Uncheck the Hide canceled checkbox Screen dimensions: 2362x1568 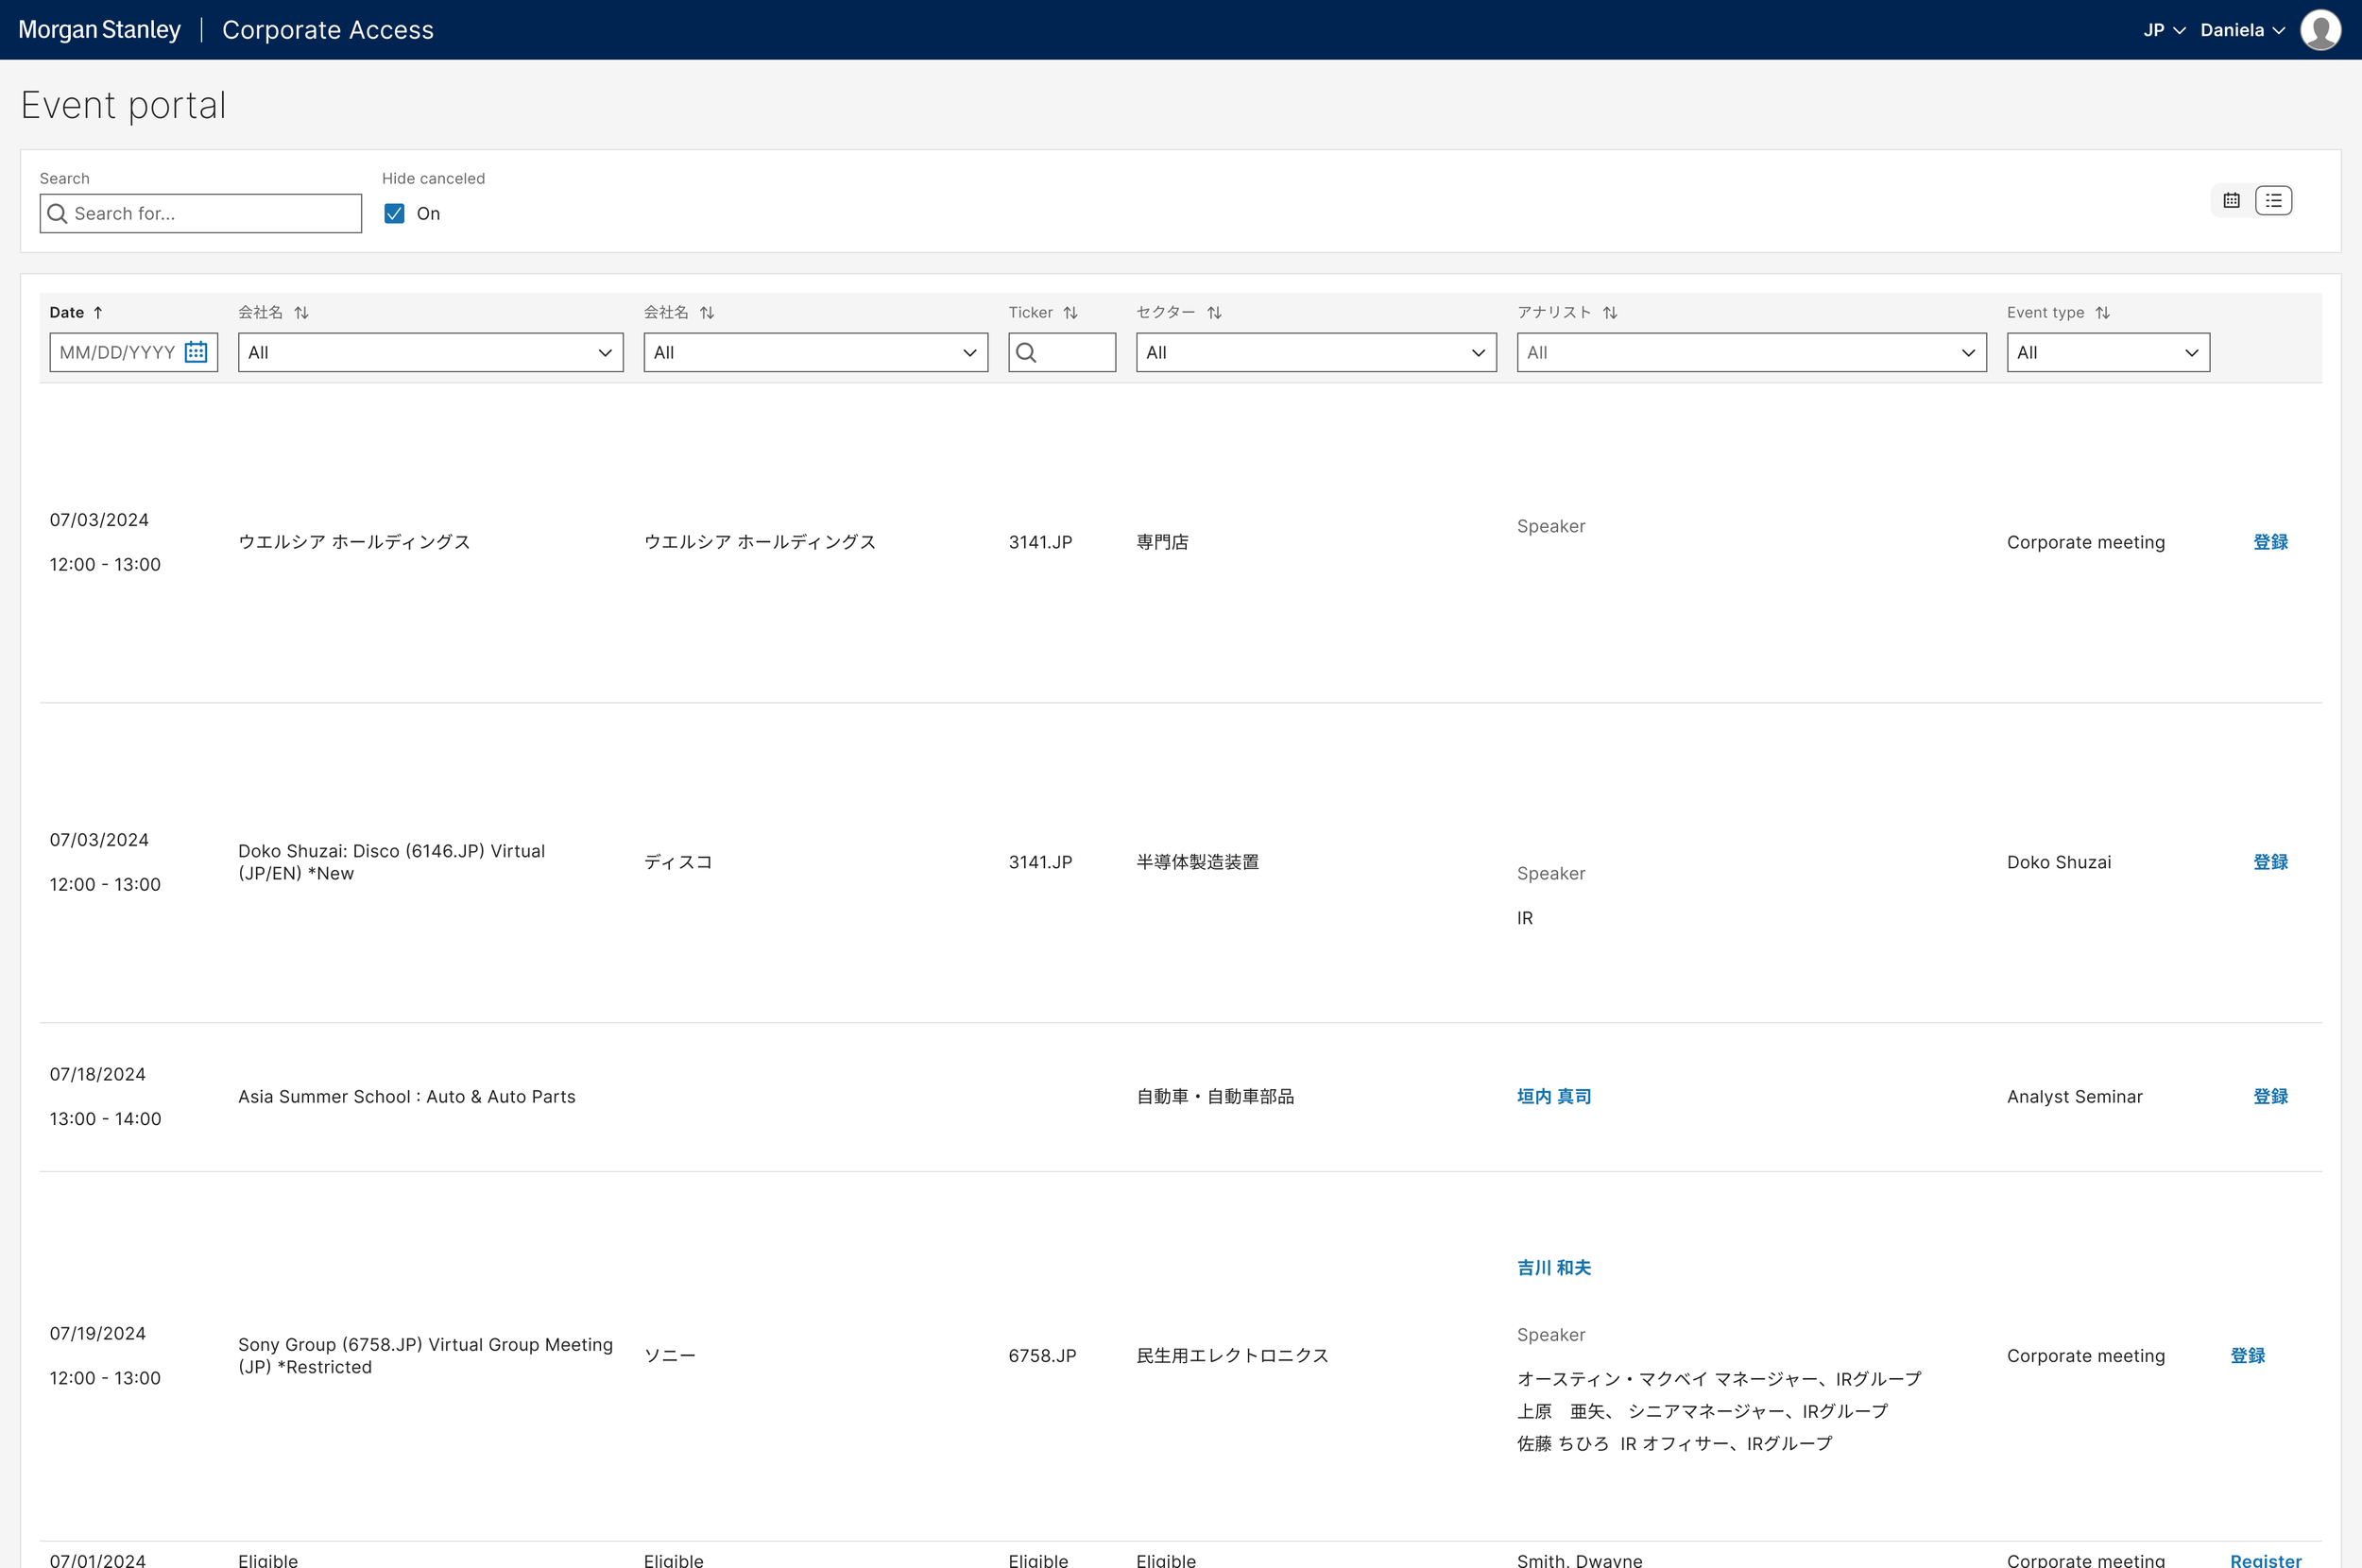click(394, 213)
